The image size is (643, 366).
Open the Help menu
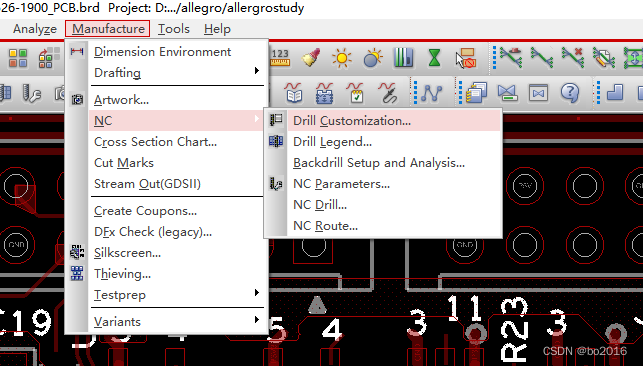click(x=217, y=29)
